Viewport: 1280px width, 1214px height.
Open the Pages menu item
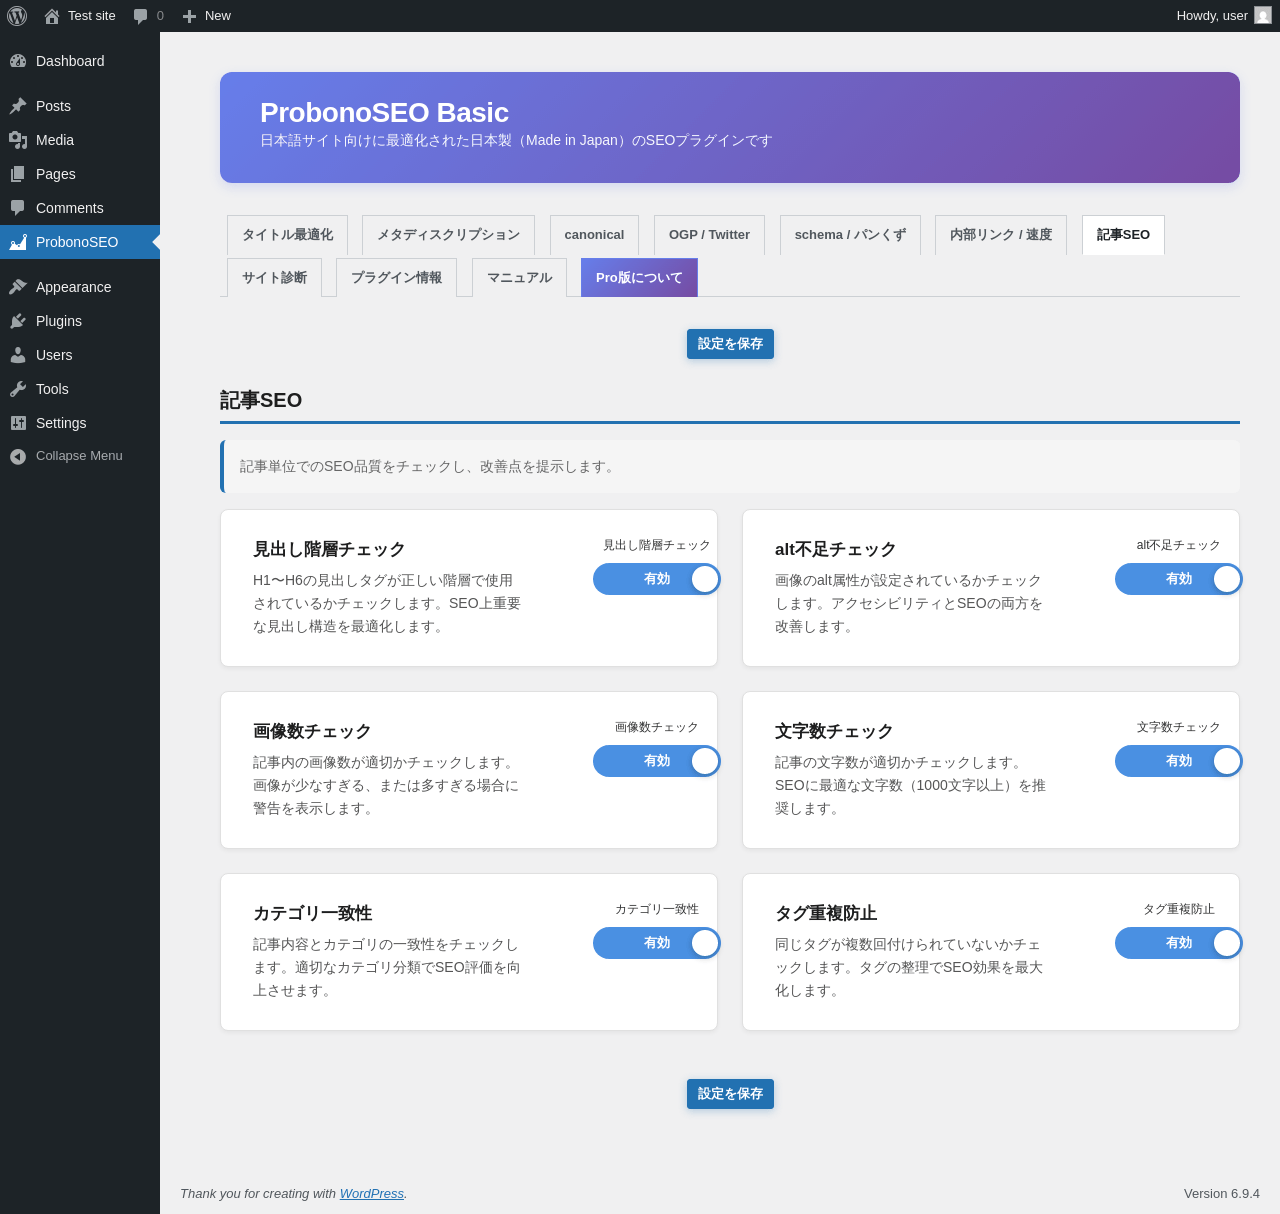(80, 174)
